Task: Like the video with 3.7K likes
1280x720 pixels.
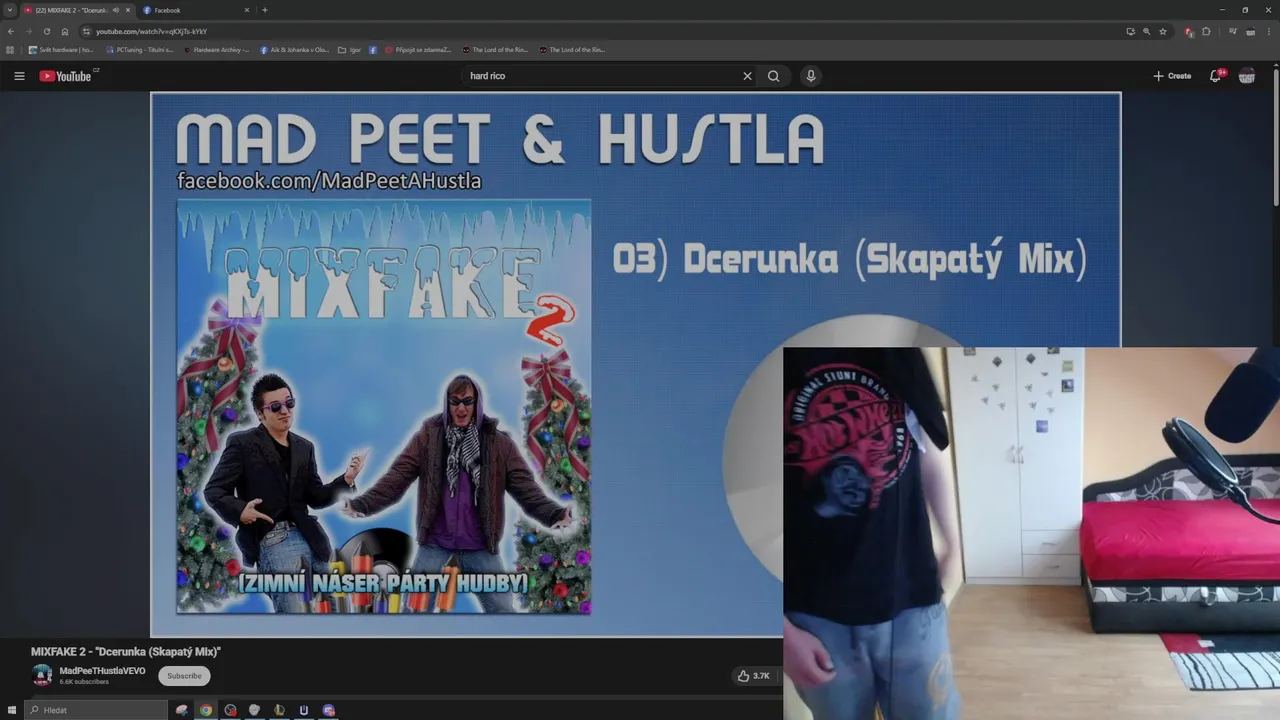Action: point(754,676)
